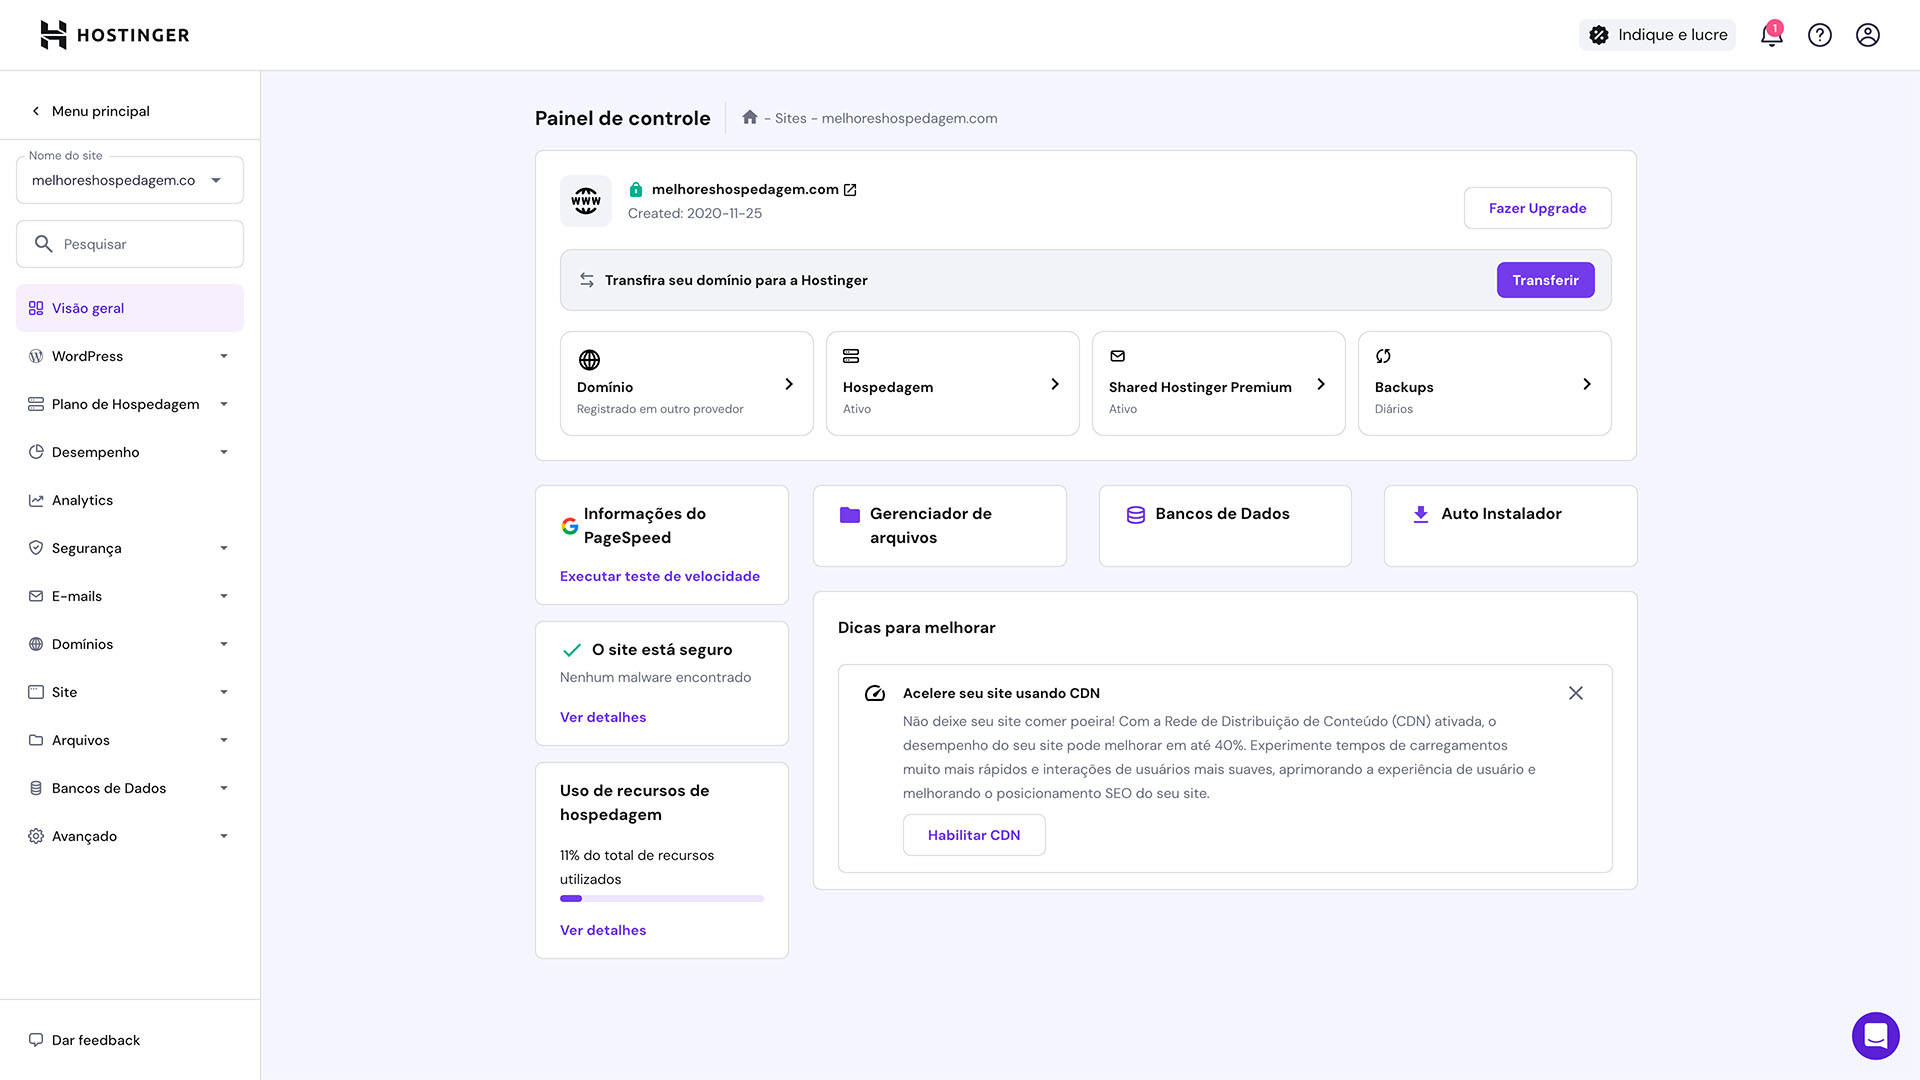This screenshot has width=1920, height=1080.
Task: Select the WordPress sidebar label
Action: [x=87, y=356]
